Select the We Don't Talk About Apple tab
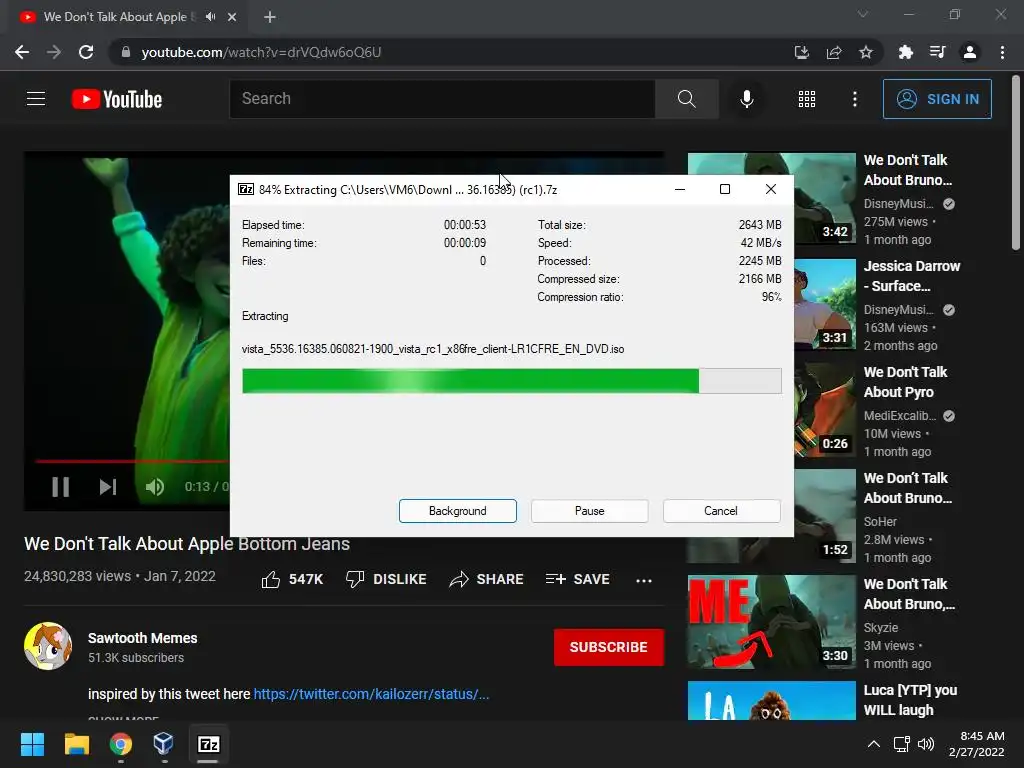 point(118,17)
